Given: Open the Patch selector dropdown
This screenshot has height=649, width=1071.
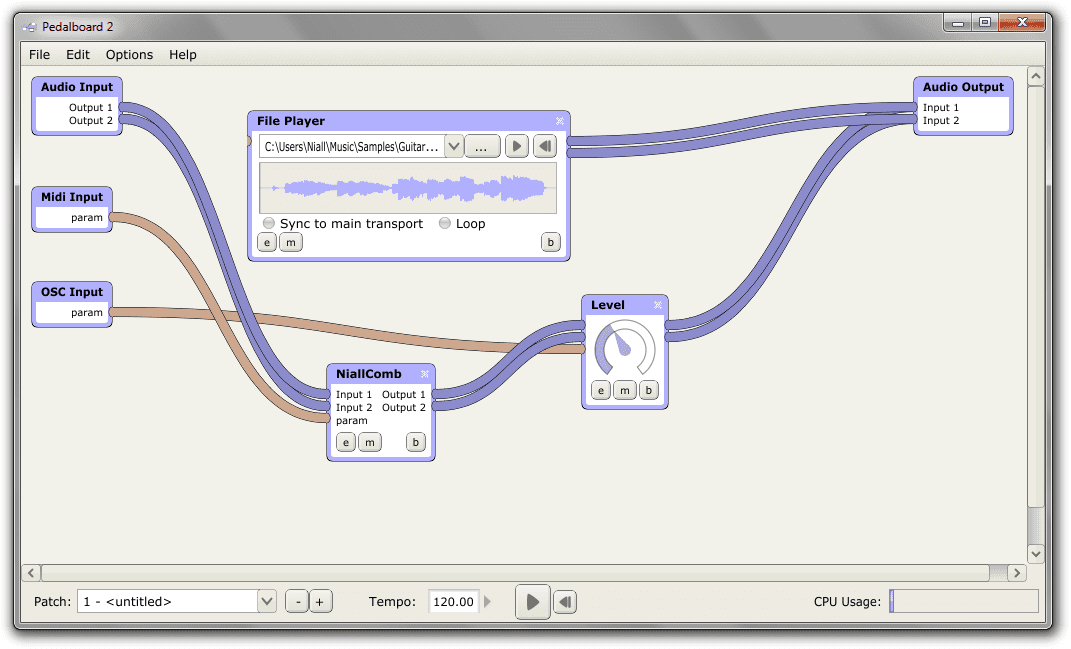Looking at the screenshot, I should click(x=266, y=602).
